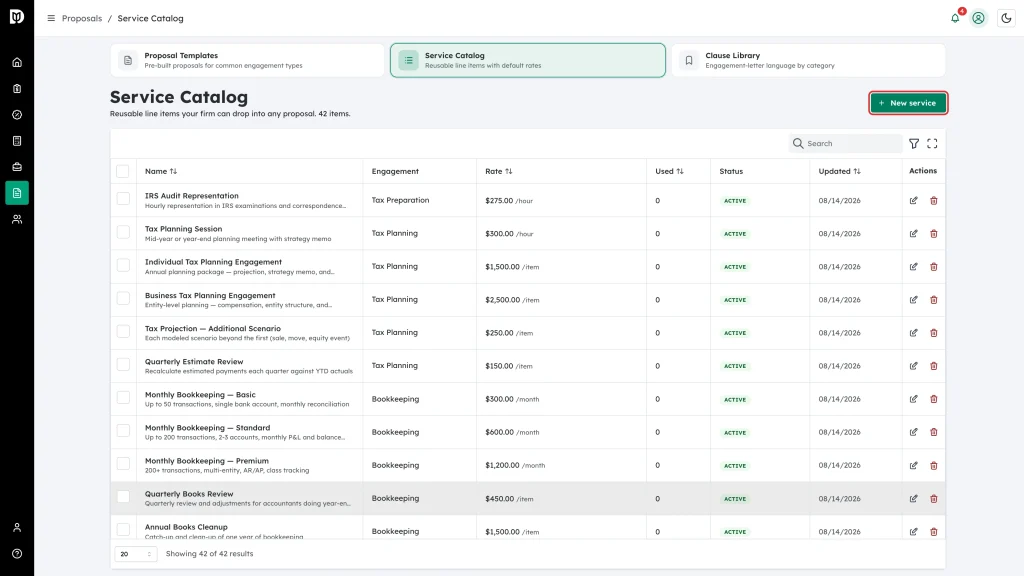
Task: Click Showing 42 of 42 results text
Action: 209,554
